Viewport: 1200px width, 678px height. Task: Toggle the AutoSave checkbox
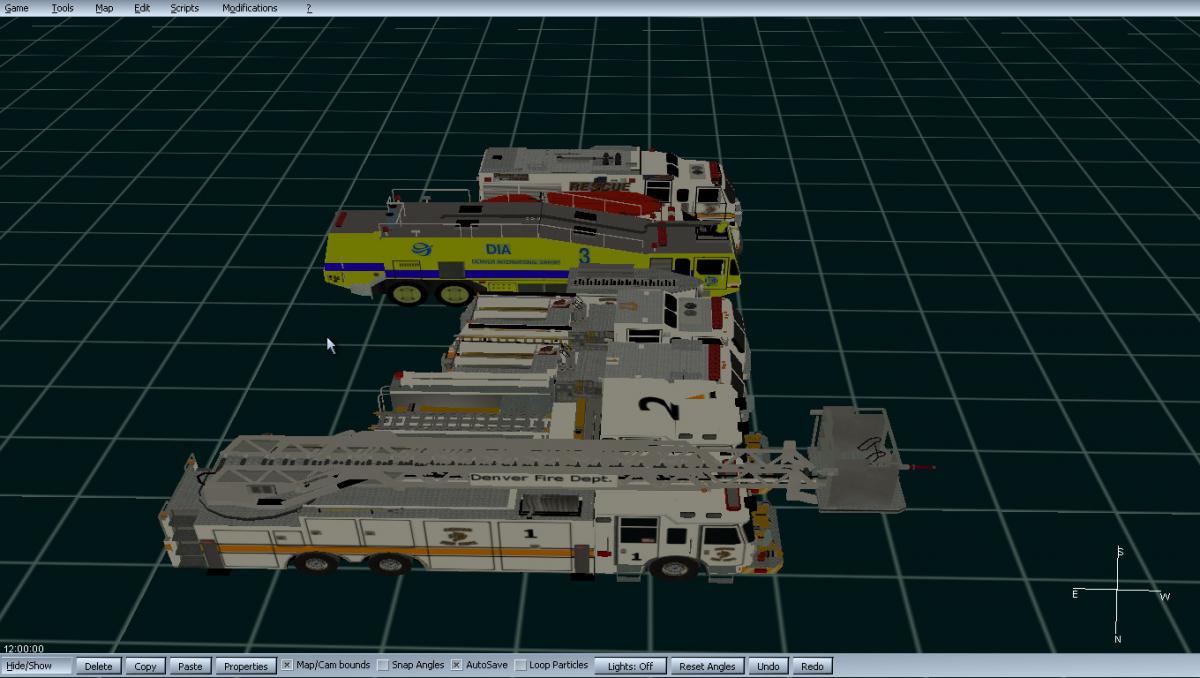(x=457, y=665)
